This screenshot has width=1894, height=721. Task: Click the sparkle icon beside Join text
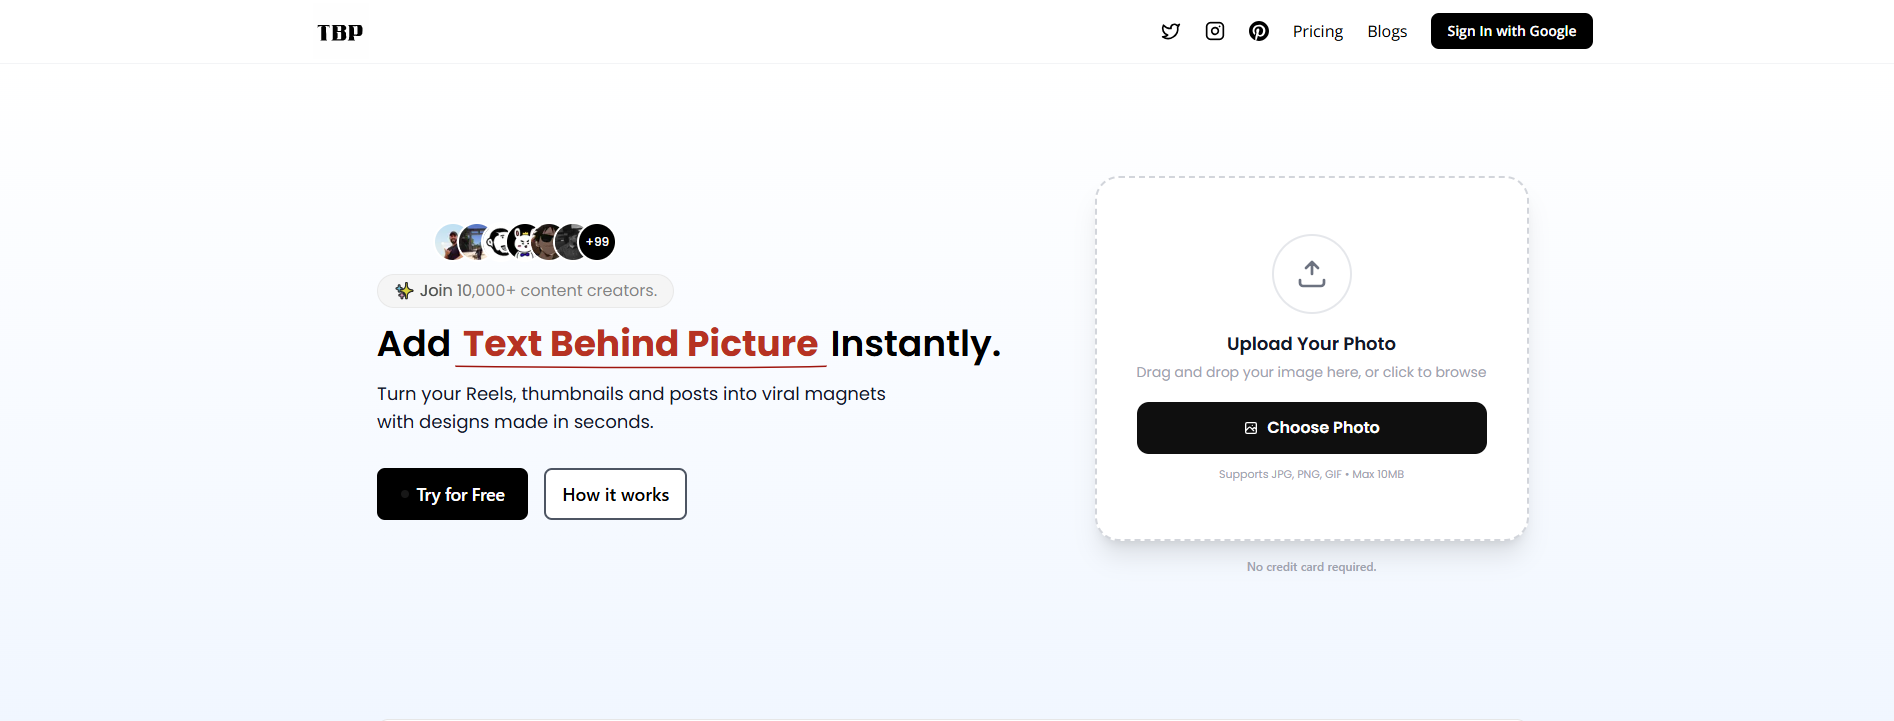[404, 291]
